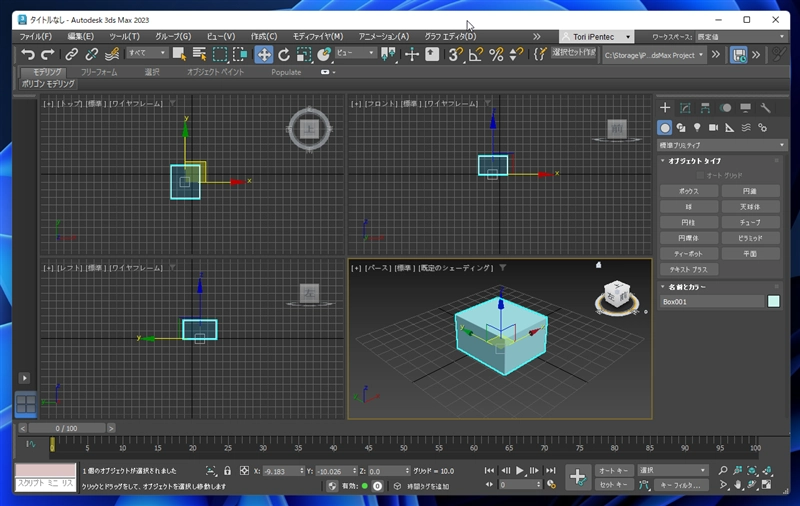
Task: Pick the Select Object arrow tool
Action: point(179,54)
